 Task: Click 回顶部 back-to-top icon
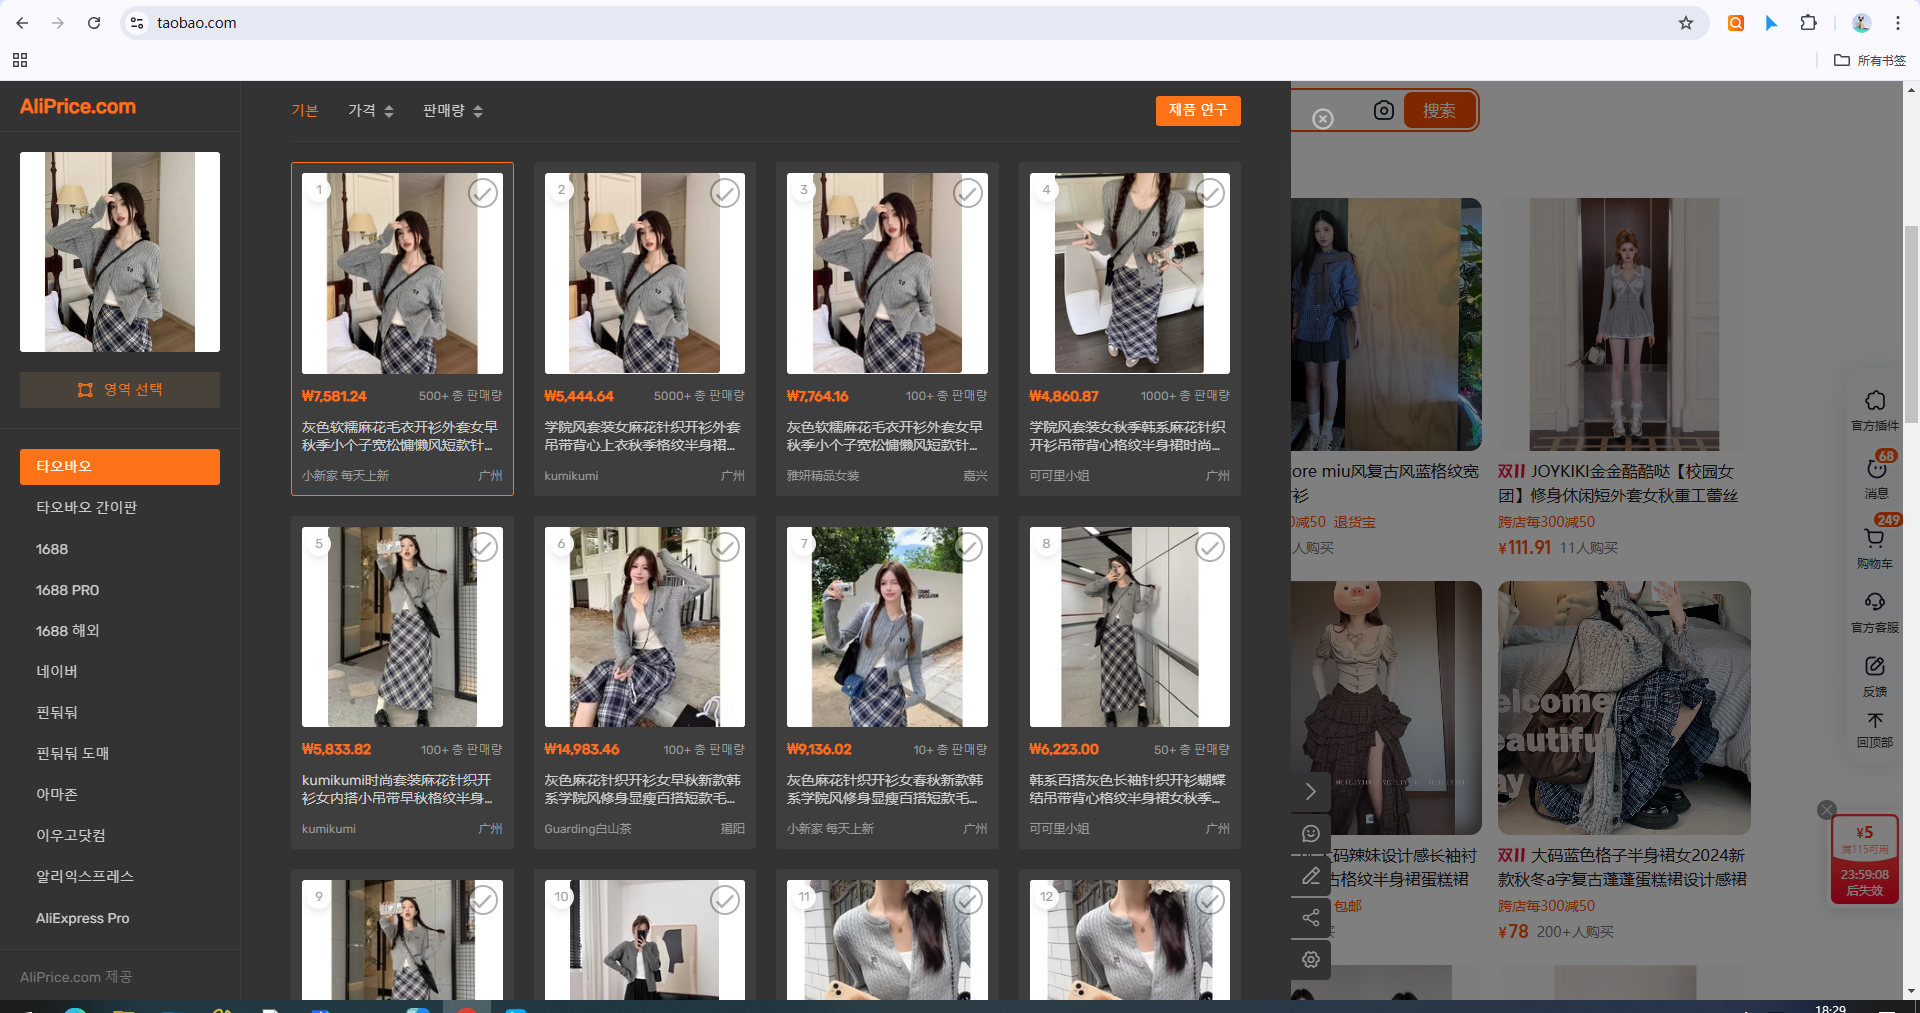1875,729
